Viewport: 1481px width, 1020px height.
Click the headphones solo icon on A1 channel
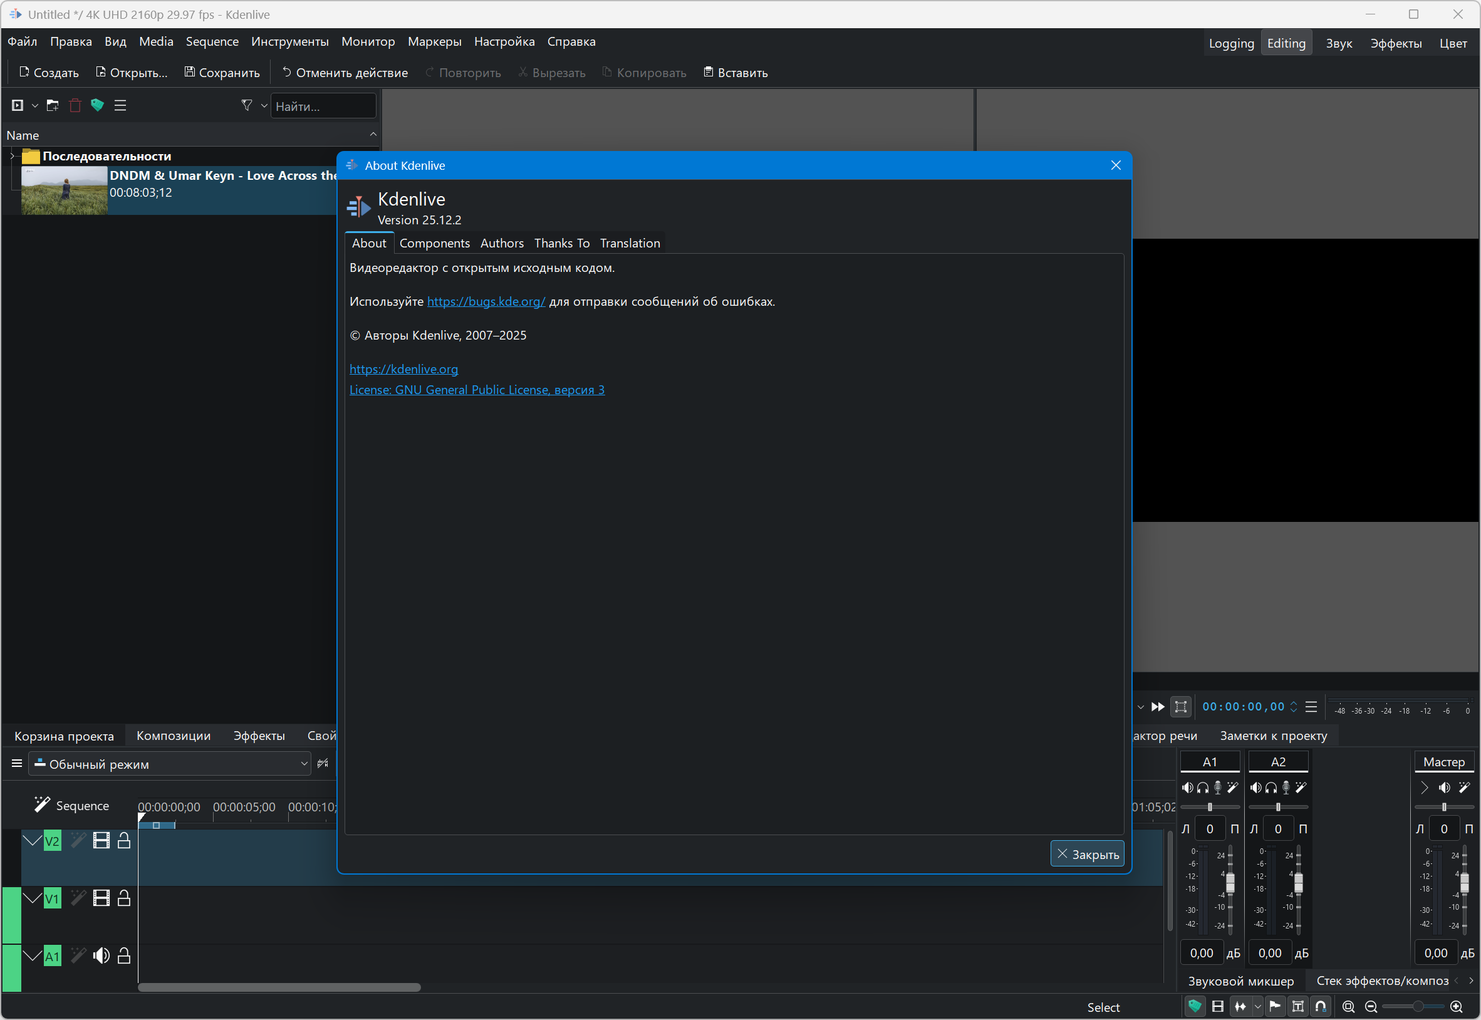pyautogui.click(x=1203, y=788)
